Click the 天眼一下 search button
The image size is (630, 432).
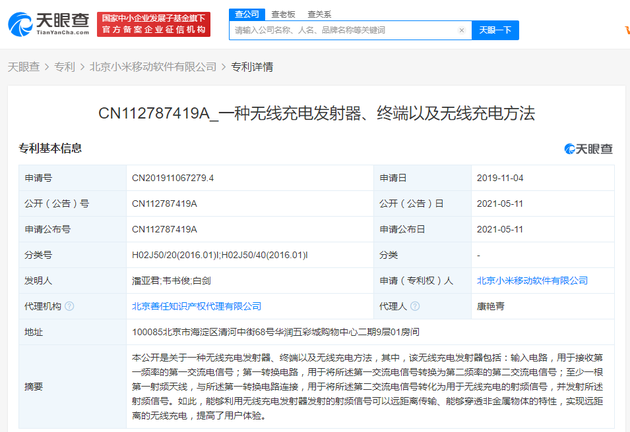495,30
